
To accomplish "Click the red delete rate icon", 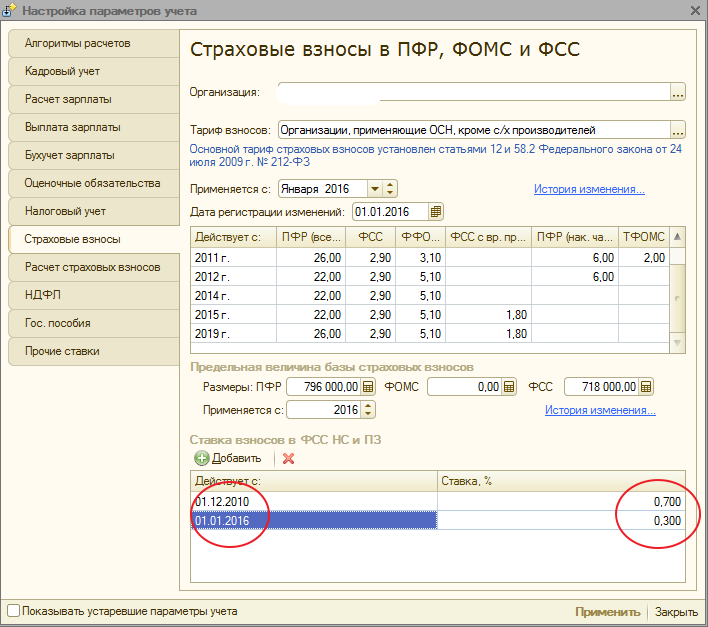I will point(289,458).
